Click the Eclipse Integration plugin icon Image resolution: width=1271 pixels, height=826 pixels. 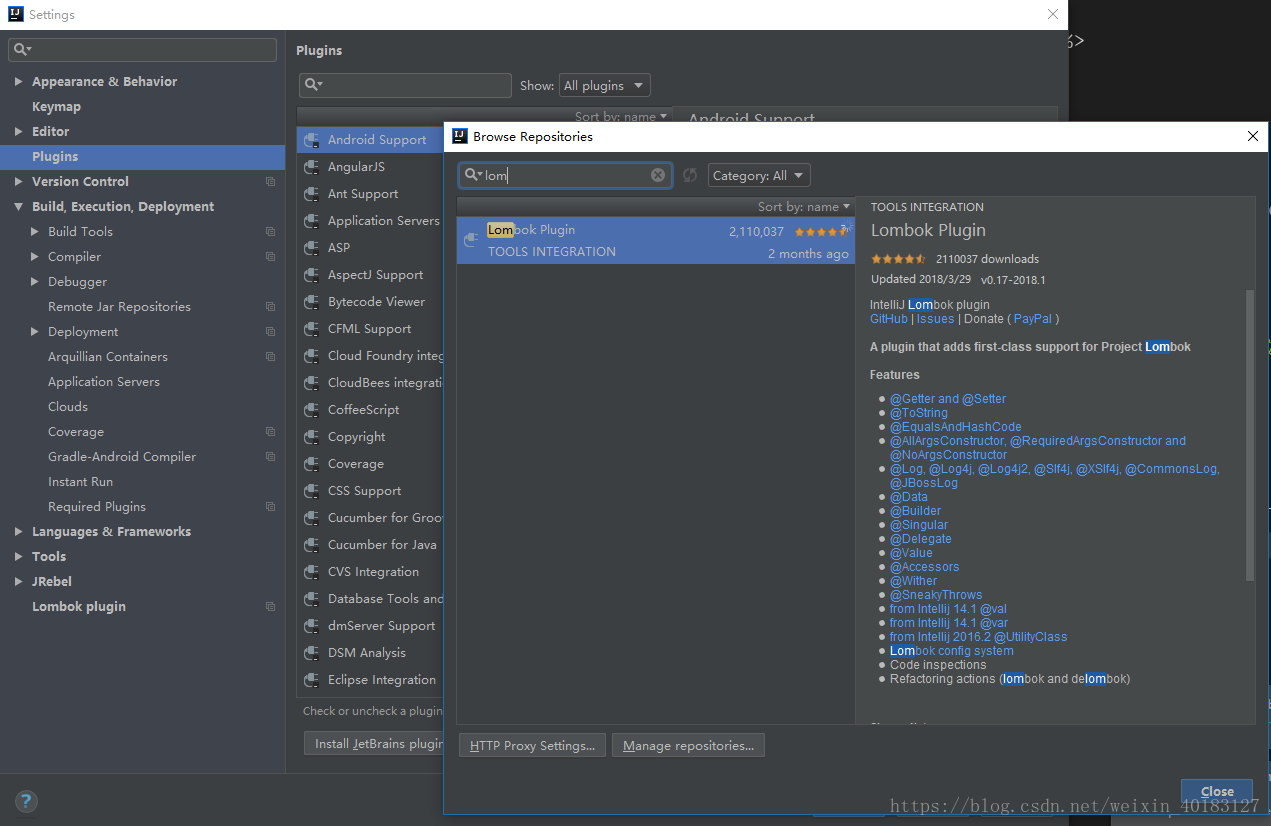[313, 679]
